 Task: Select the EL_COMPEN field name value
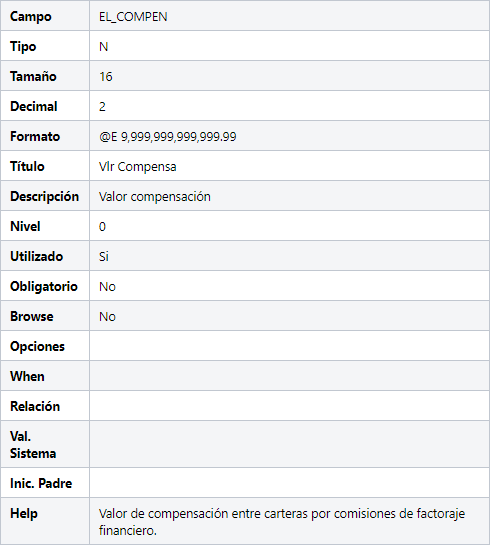click(133, 17)
